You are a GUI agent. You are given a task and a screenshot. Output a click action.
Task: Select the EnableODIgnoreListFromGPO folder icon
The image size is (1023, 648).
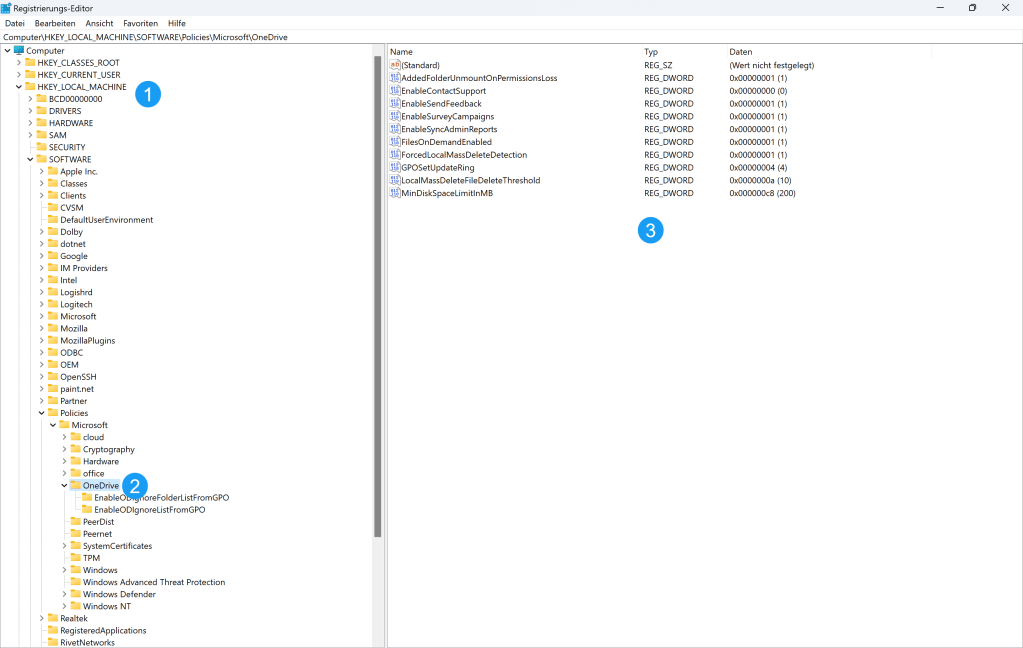tap(87, 509)
